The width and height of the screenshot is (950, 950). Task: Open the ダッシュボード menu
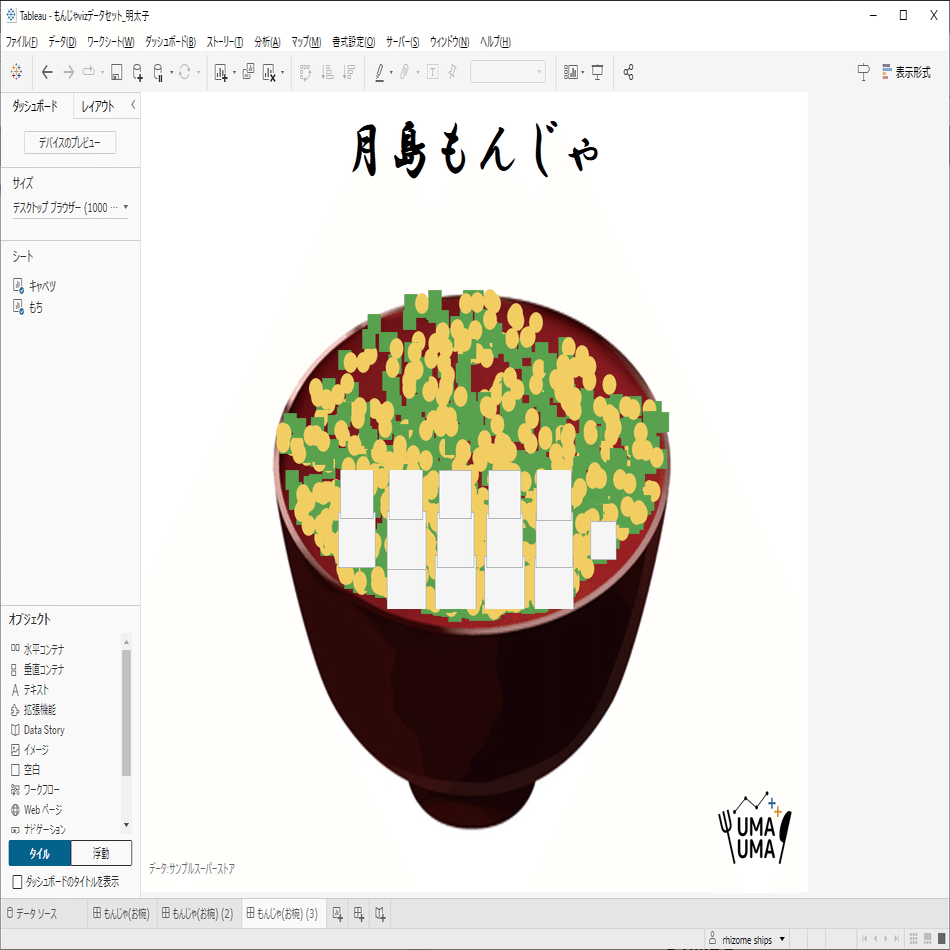(170, 41)
